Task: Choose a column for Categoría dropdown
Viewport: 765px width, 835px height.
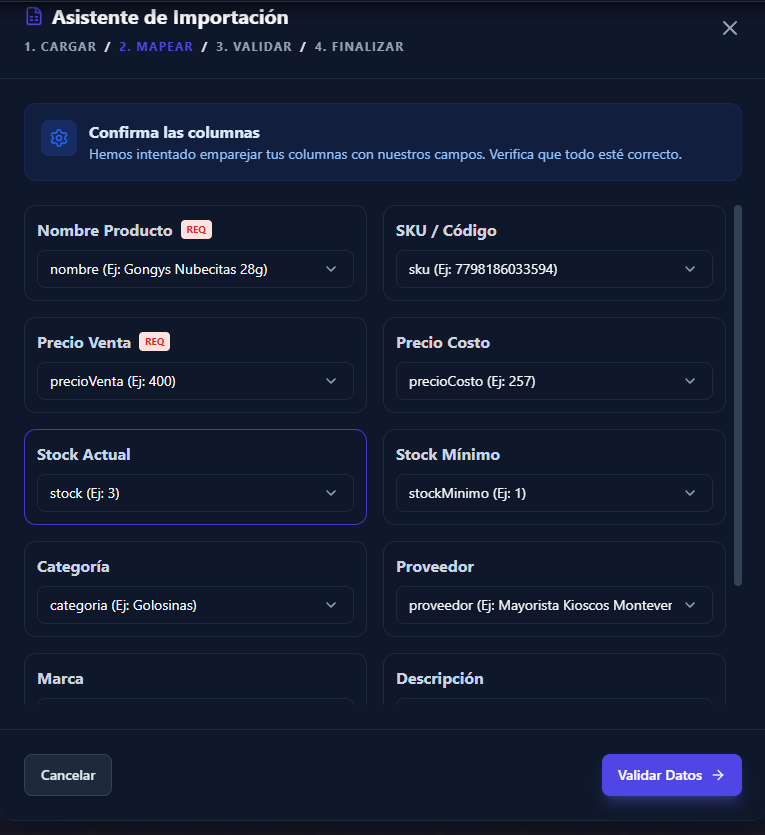Action: coord(195,605)
